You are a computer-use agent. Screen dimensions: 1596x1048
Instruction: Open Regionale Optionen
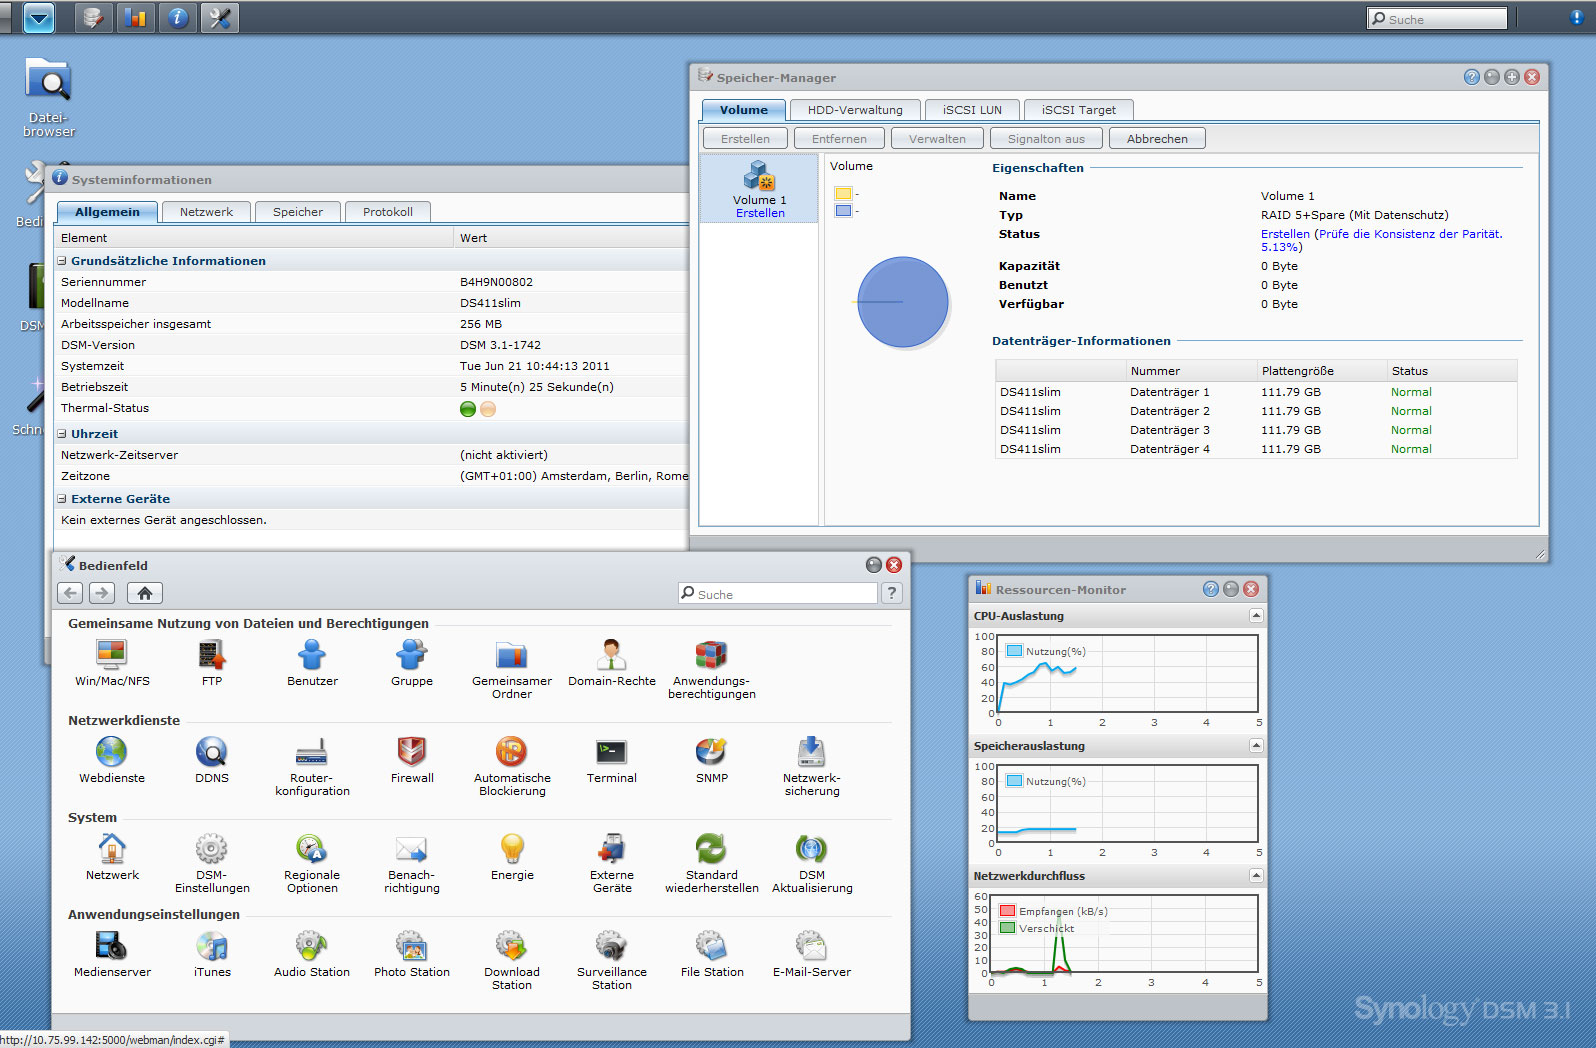[x=312, y=864]
